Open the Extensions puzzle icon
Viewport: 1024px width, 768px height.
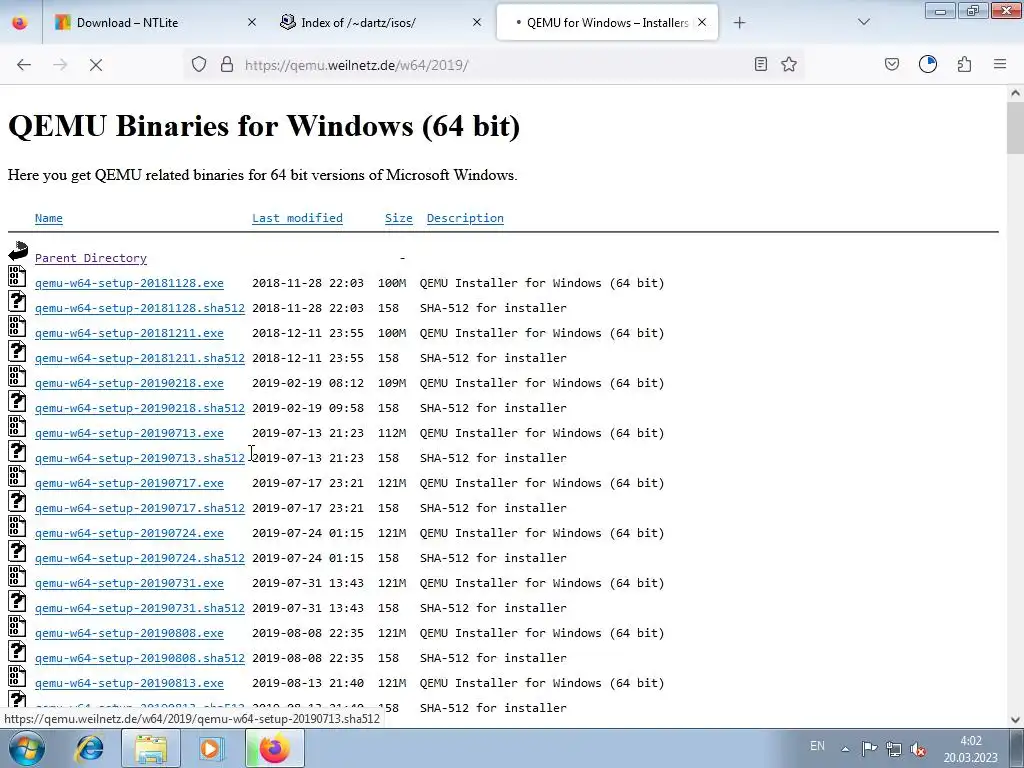pyautogui.click(x=965, y=64)
